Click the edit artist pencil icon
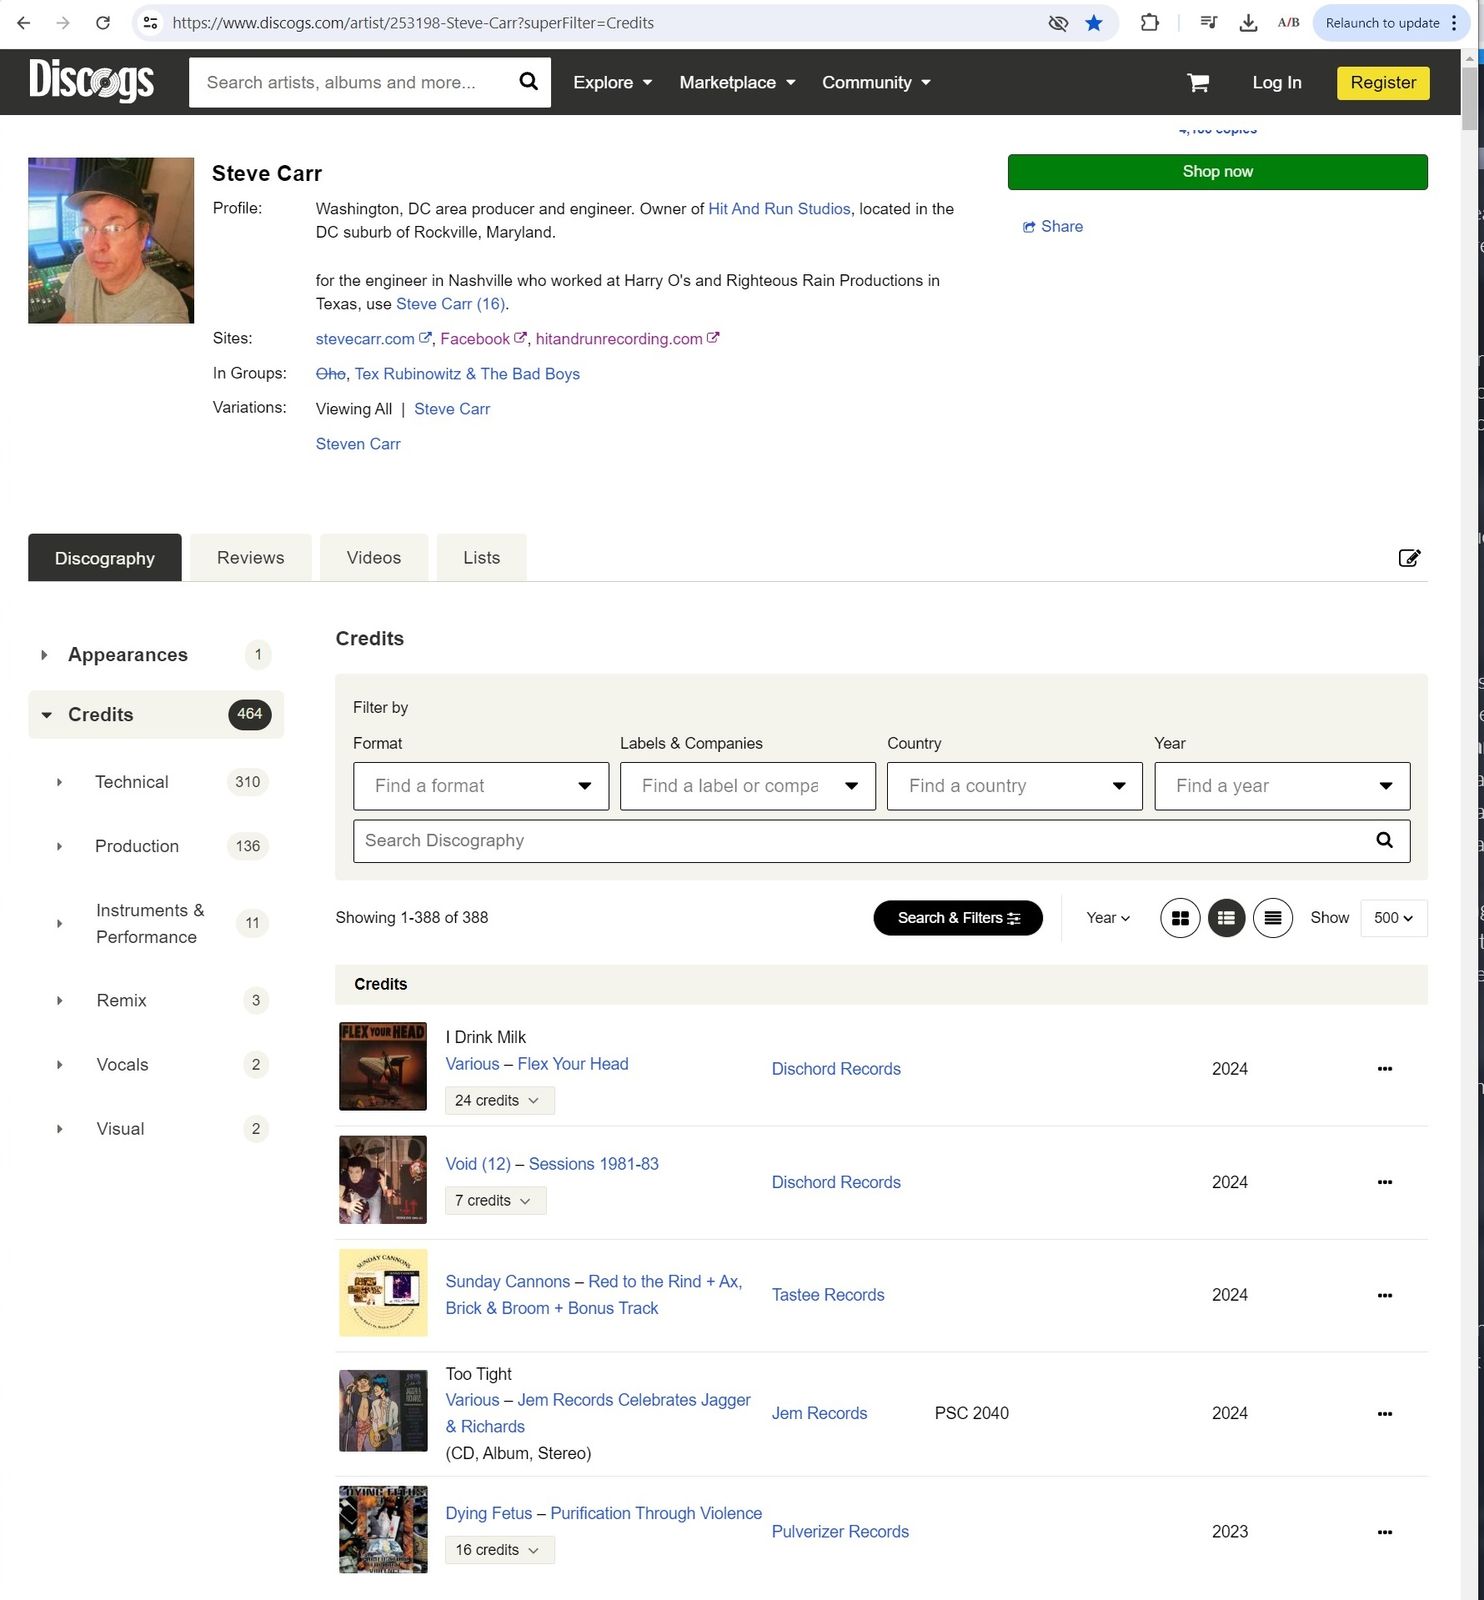This screenshot has height=1600, width=1484. (x=1408, y=558)
